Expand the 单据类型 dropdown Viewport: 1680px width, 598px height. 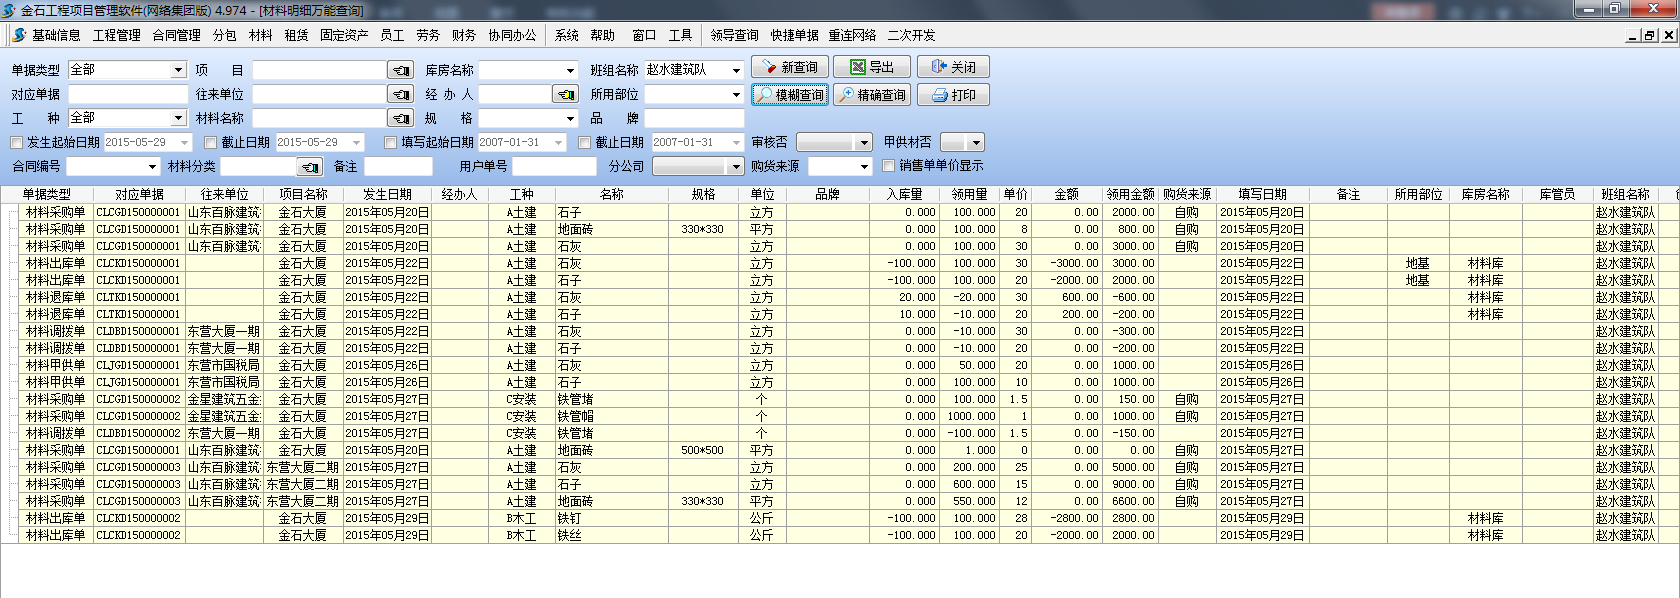pos(178,70)
